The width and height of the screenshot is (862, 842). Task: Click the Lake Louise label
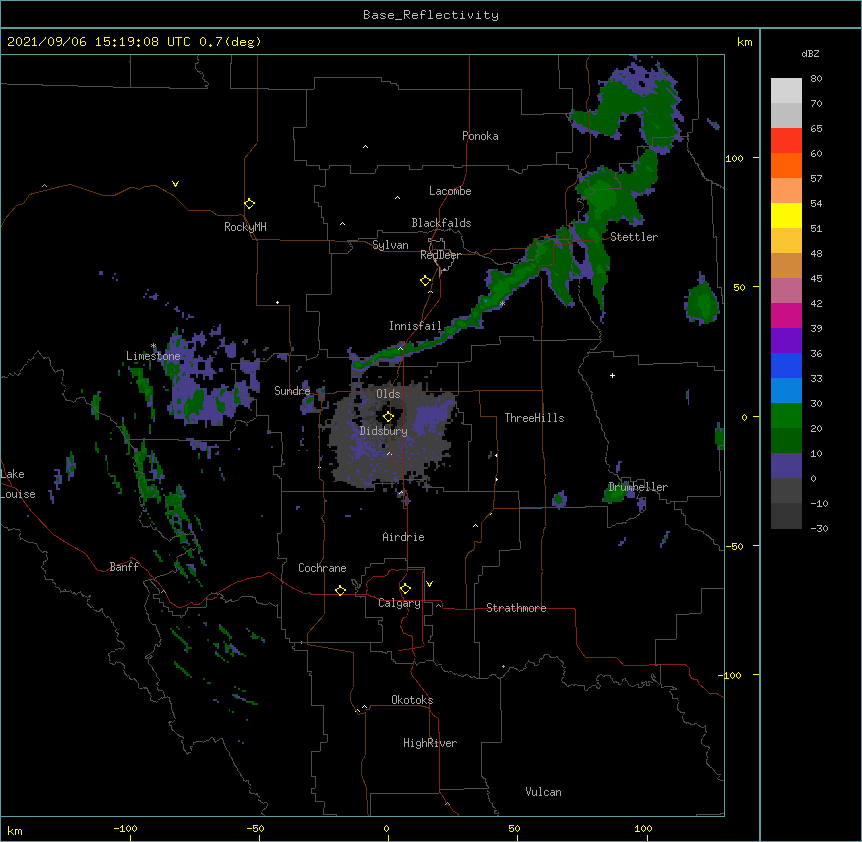tap(16, 484)
